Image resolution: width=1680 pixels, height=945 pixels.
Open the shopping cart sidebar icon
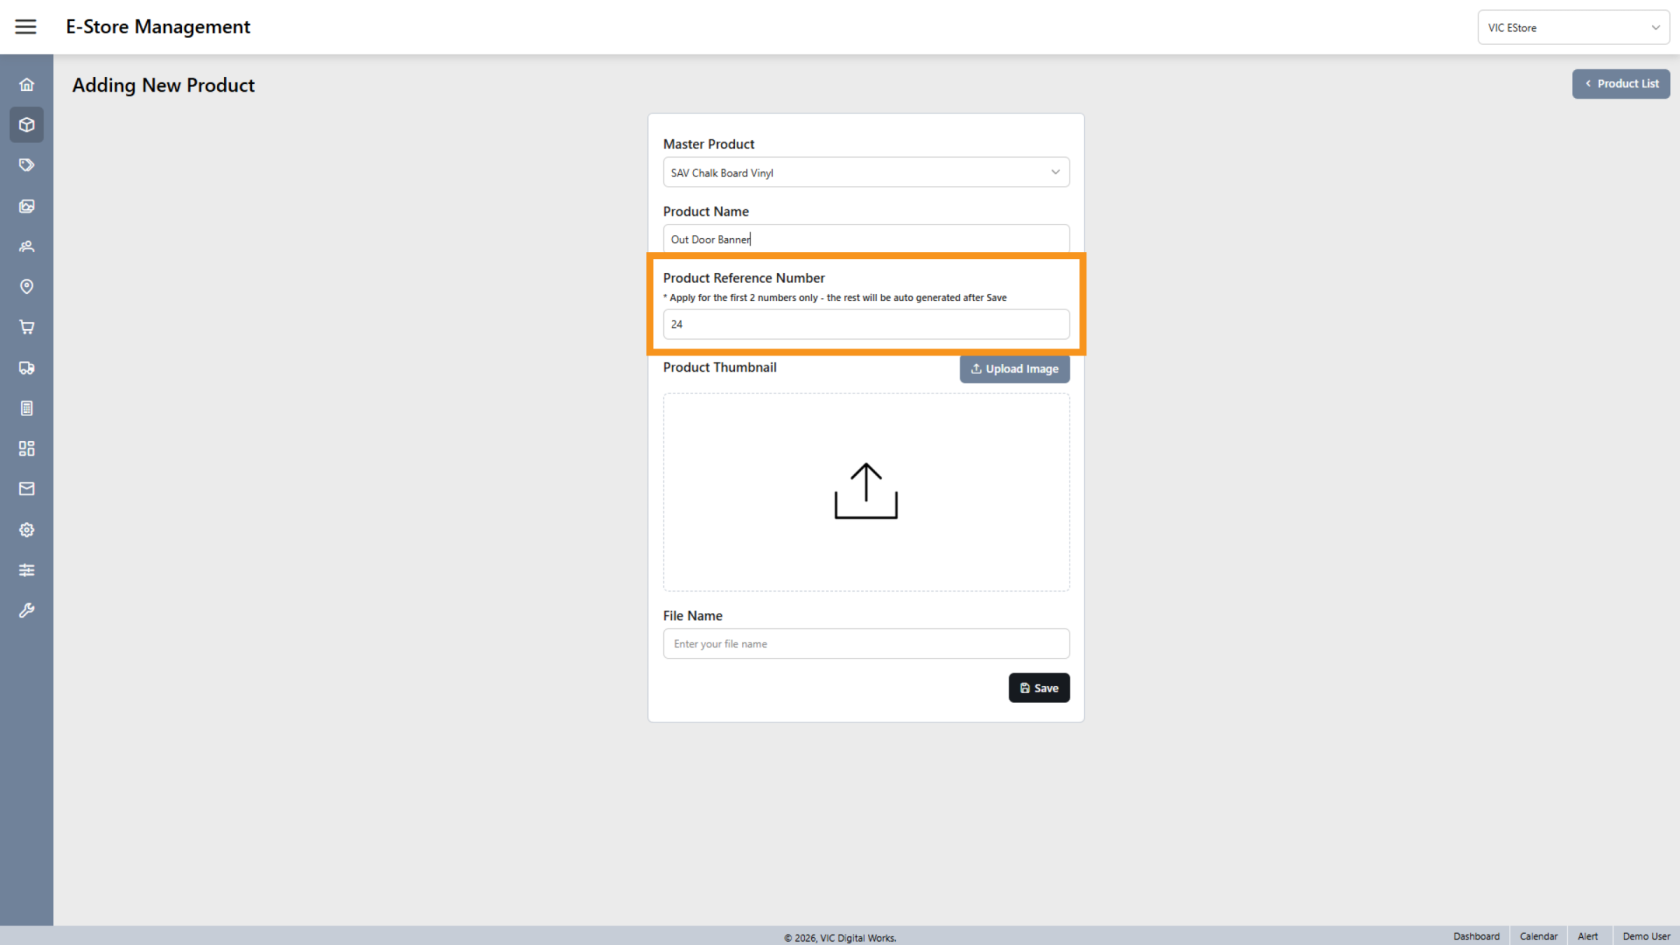tap(27, 327)
